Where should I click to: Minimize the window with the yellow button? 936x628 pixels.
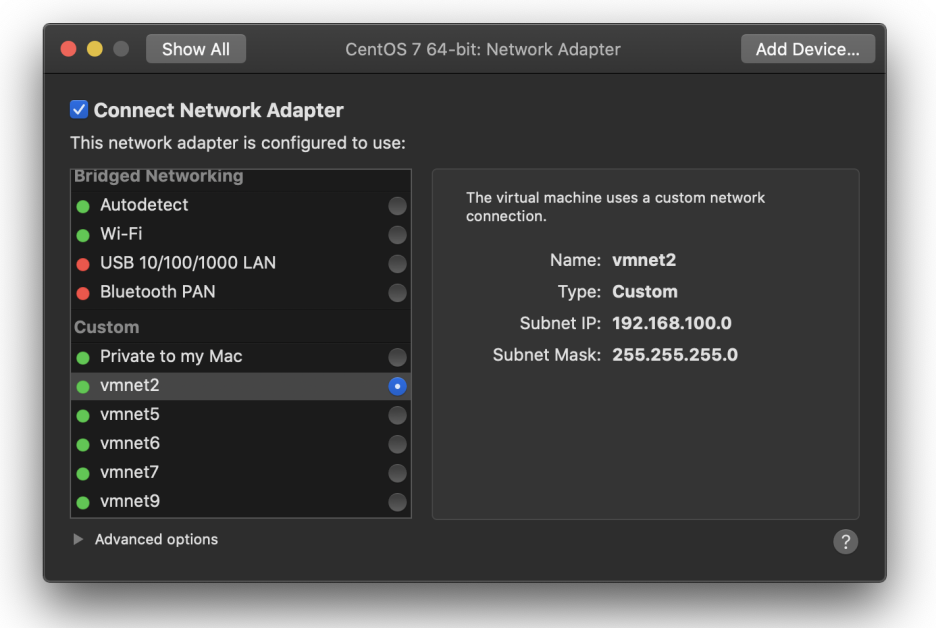tap(95, 49)
